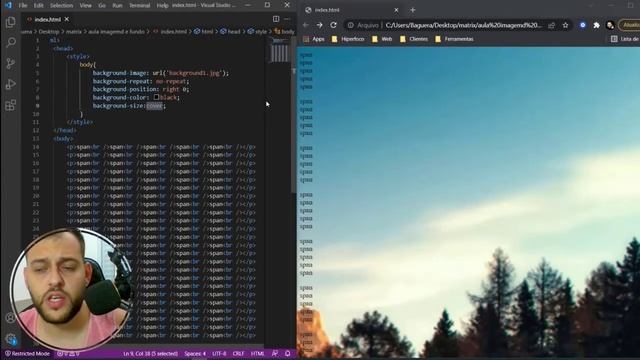Open the Run and Debug view
Screen dimensions: 640x360
click(x=11, y=84)
